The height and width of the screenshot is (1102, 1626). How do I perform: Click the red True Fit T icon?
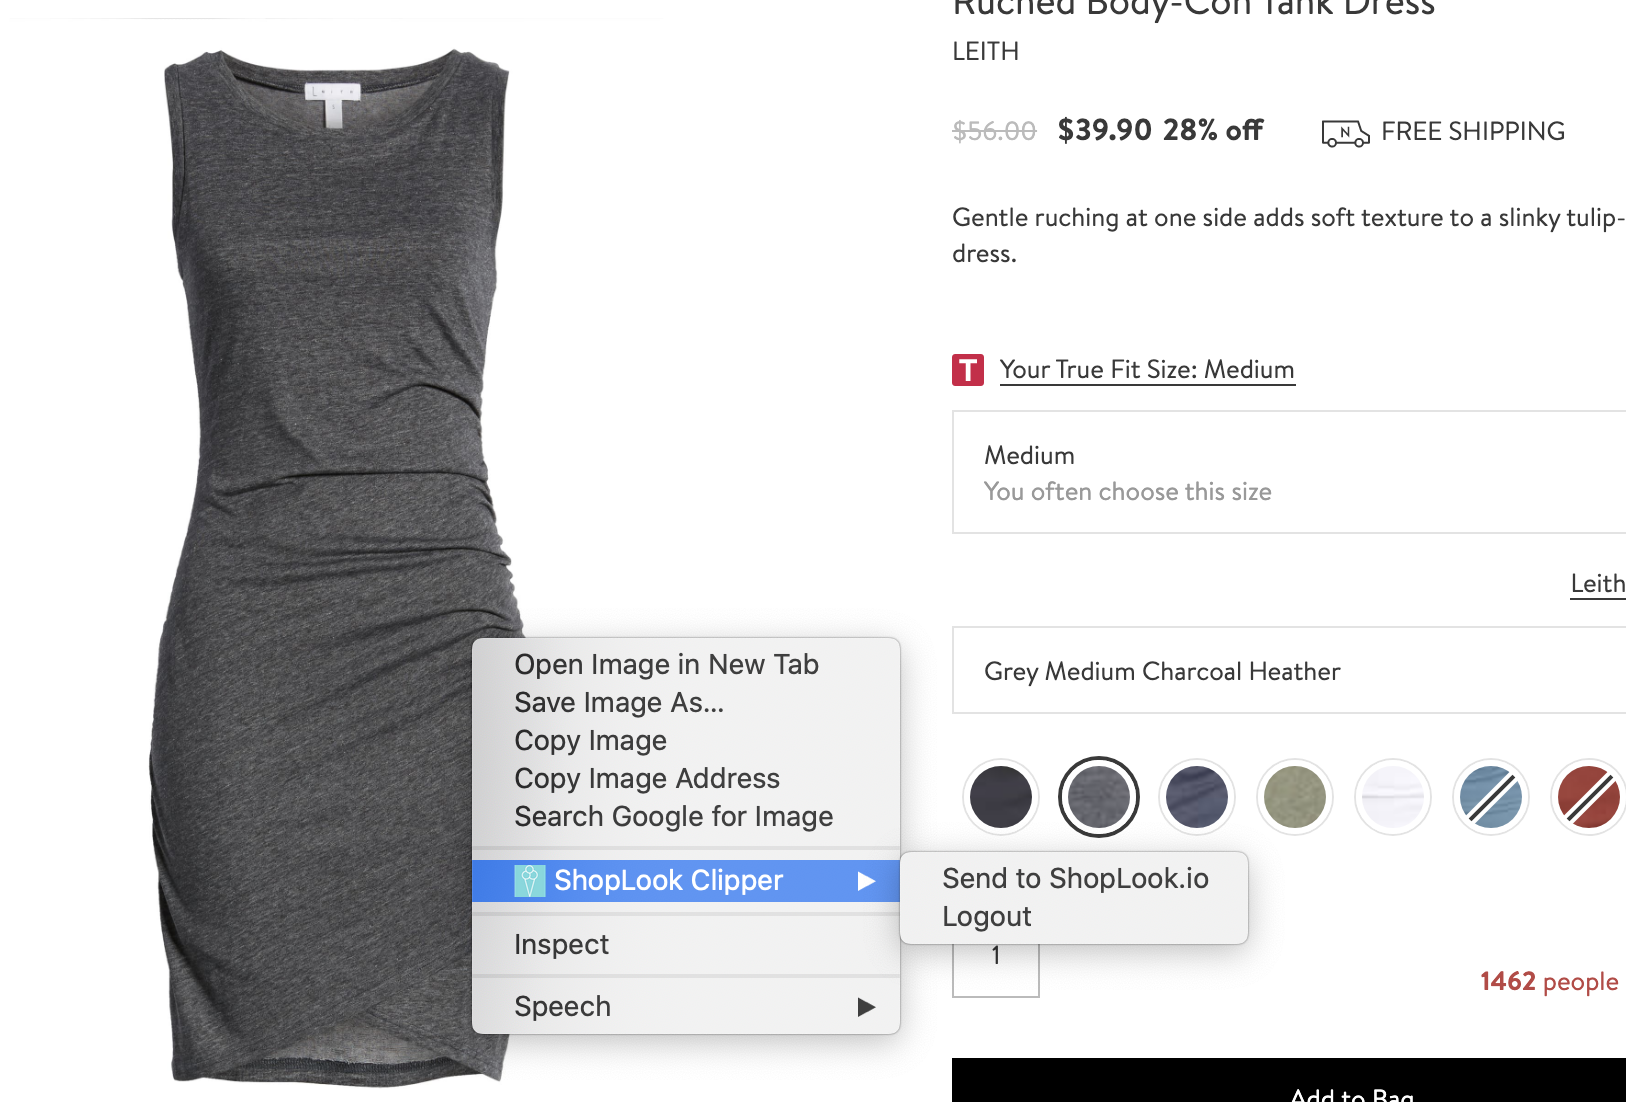coord(967,370)
